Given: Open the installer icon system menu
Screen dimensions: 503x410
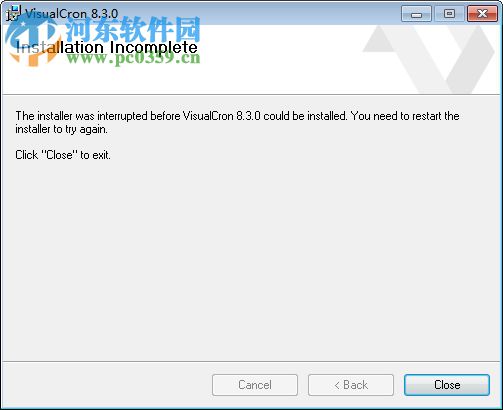Looking at the screenshot, I should point(13,13).
